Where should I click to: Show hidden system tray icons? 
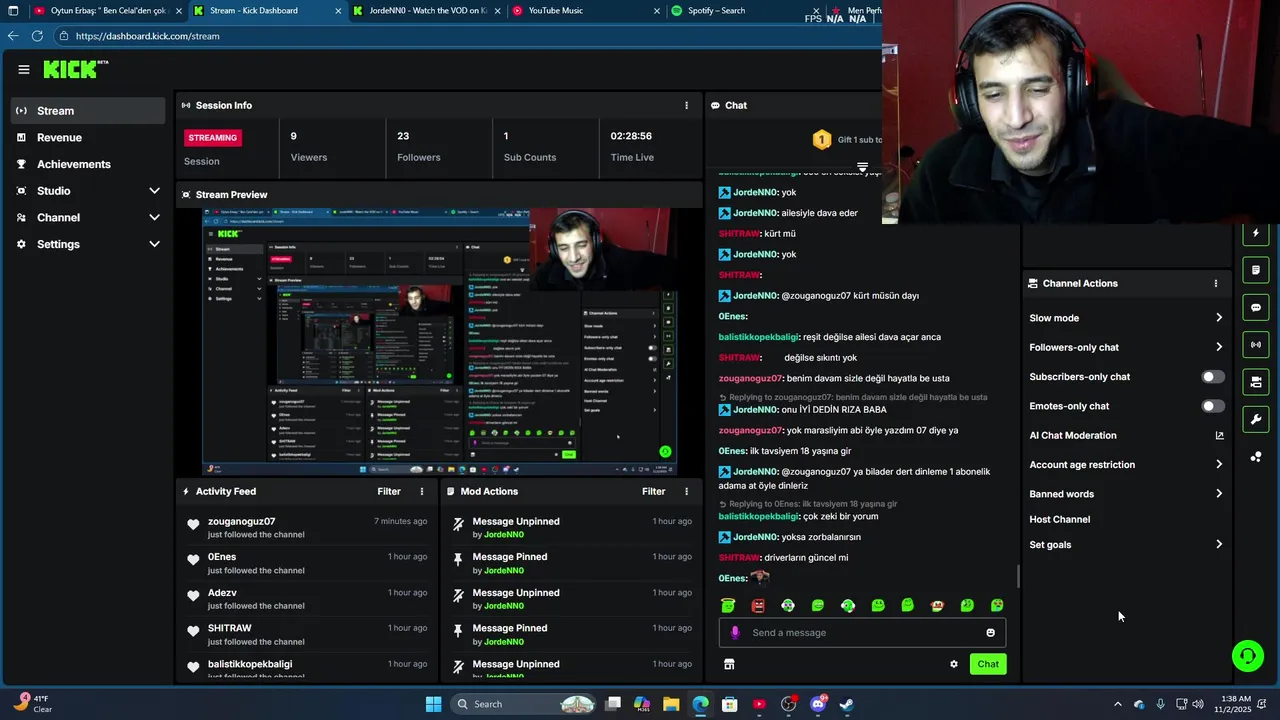(x=1118, y=704)
